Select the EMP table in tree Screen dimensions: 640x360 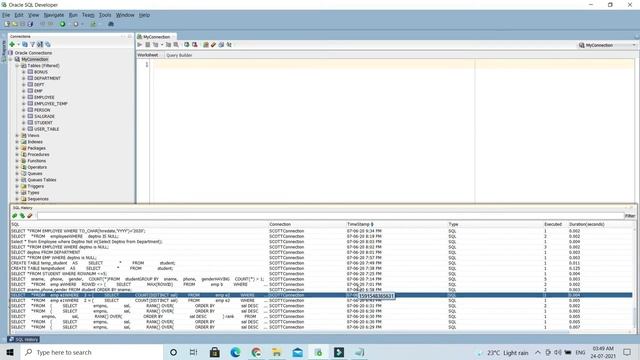38,91
